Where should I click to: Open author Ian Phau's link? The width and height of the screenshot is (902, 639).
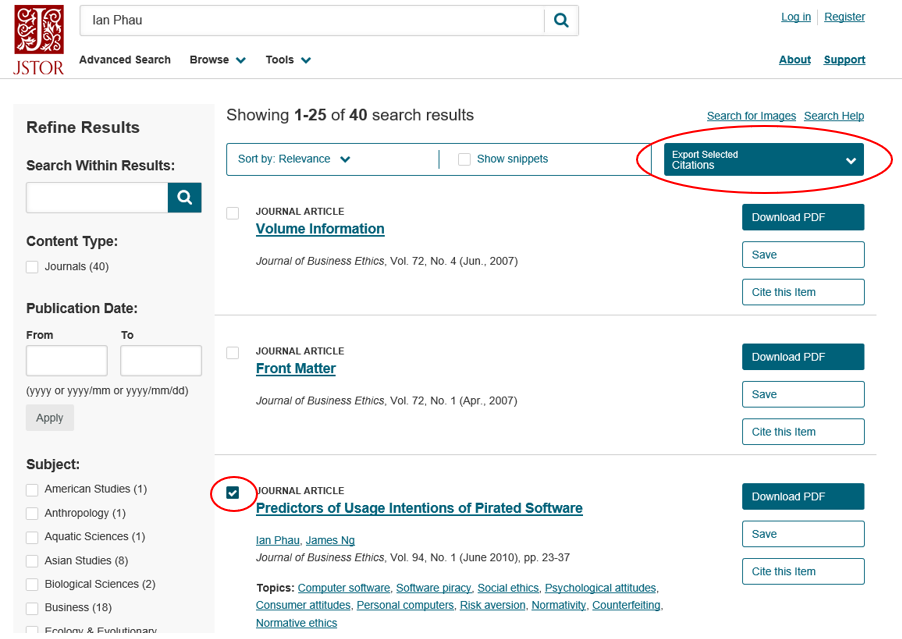pos(278,541)
